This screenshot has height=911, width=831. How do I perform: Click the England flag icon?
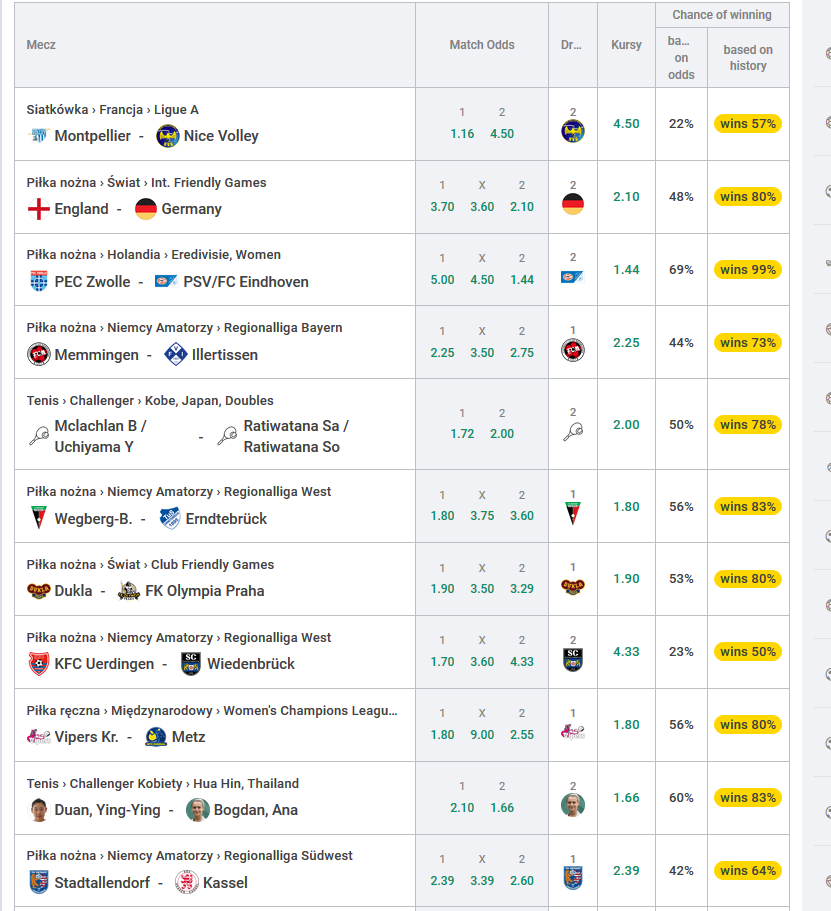(x=38, y=209)
